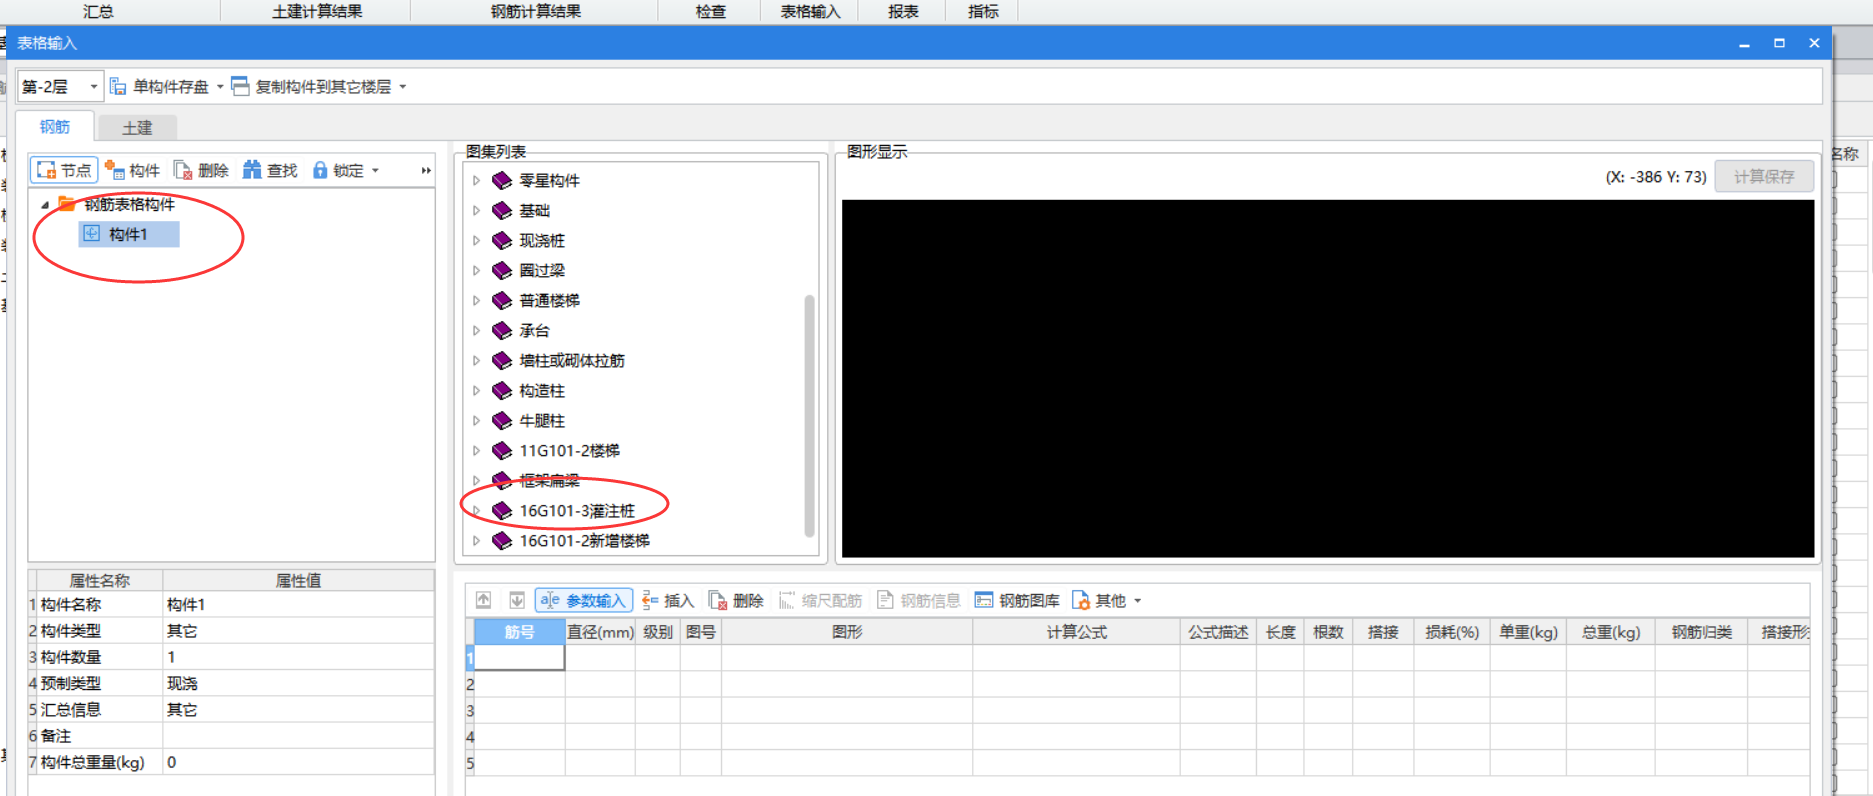Click 删除 in the rebar table toolbar
The width and height of the screenshot is (1873, 796).
click(736, 600)
